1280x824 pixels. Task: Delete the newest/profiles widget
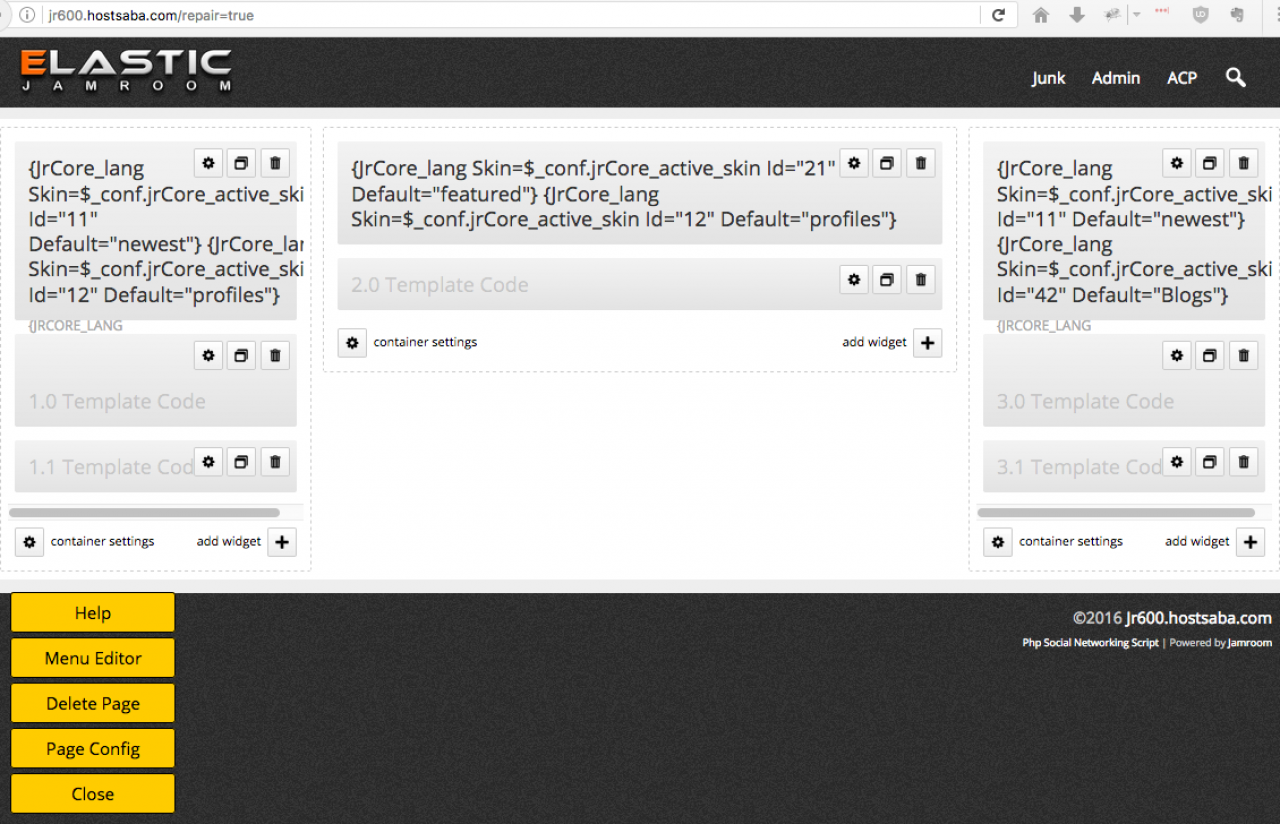275,163
